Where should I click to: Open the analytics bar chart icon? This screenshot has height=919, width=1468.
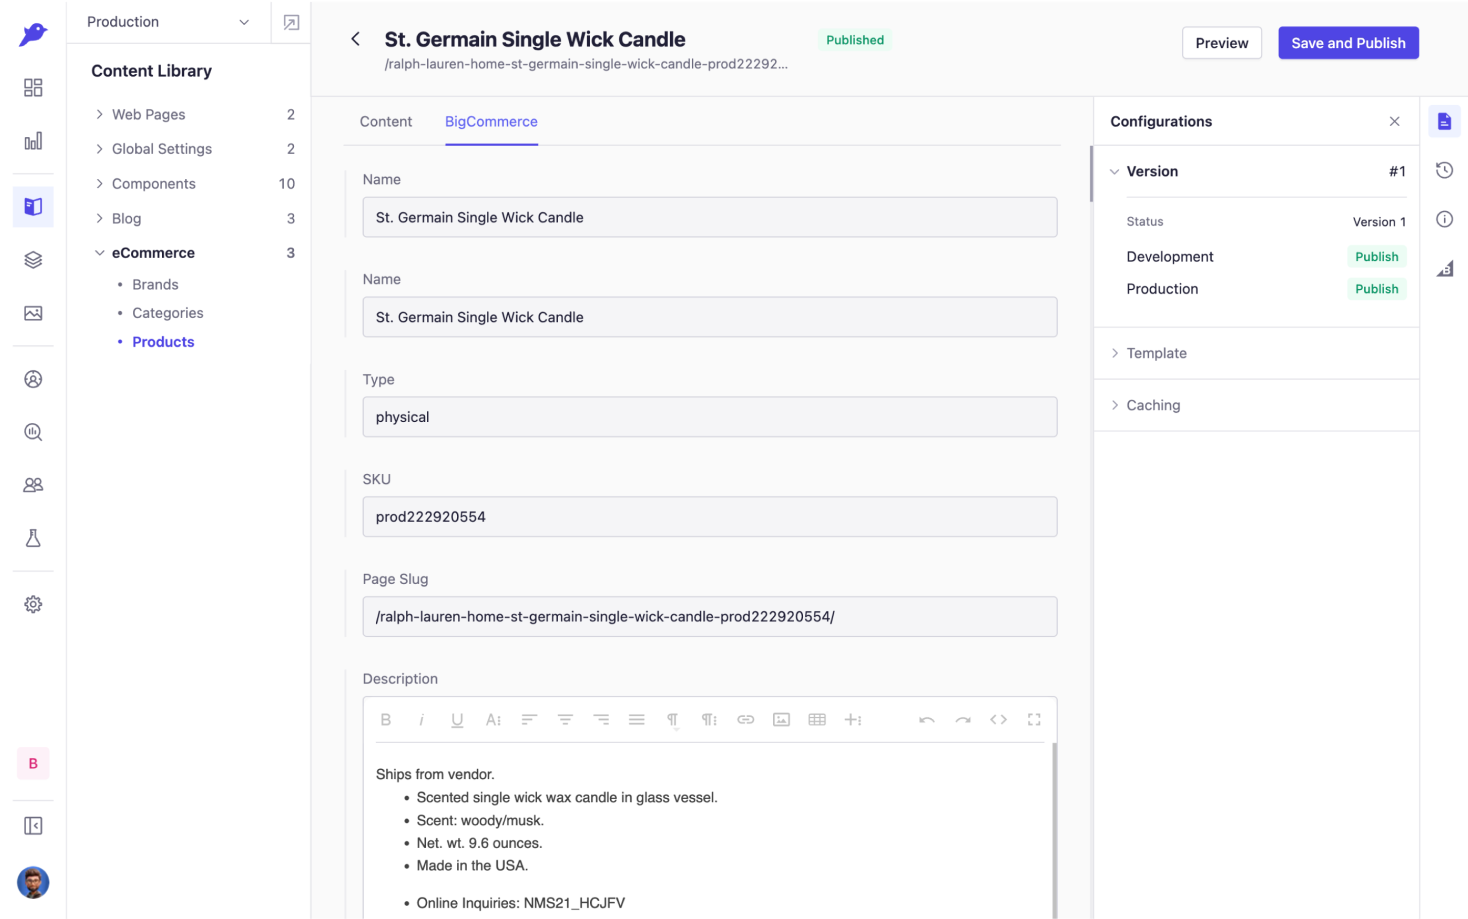(x=33, y=141)
